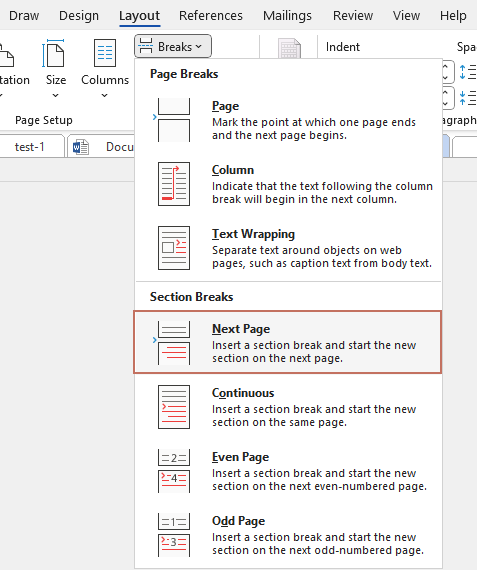
Task: Expand the Columns dropdown
Action: pyautogui.click(x=105, y=68)
